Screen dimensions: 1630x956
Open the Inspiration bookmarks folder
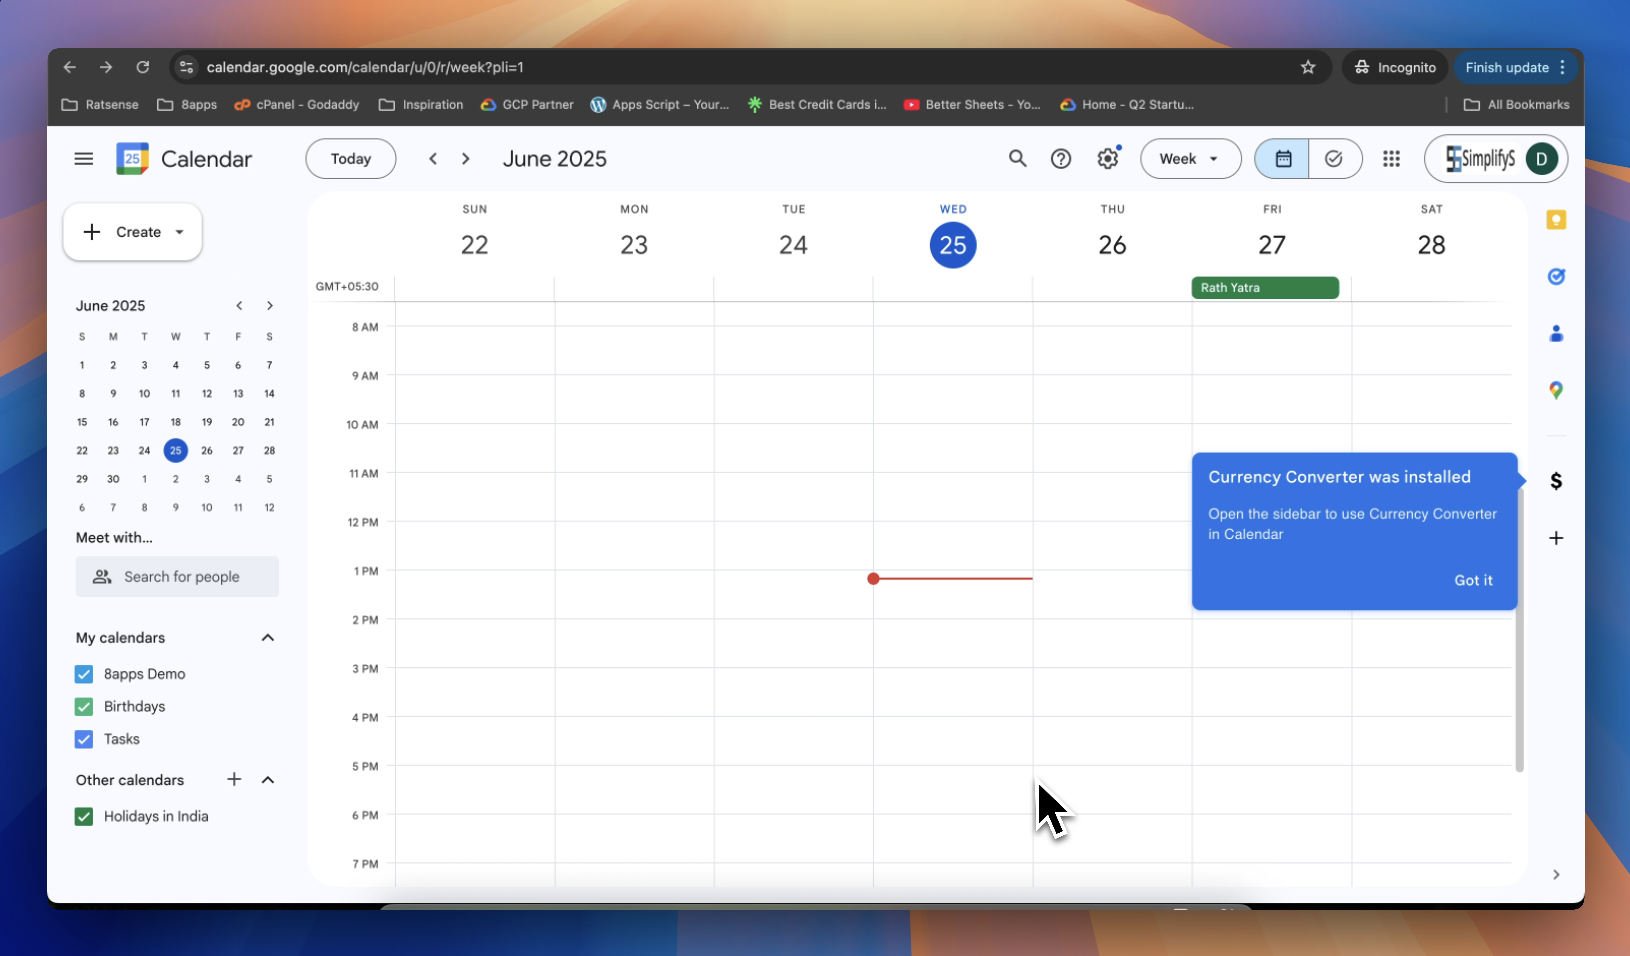click(421, 105)
